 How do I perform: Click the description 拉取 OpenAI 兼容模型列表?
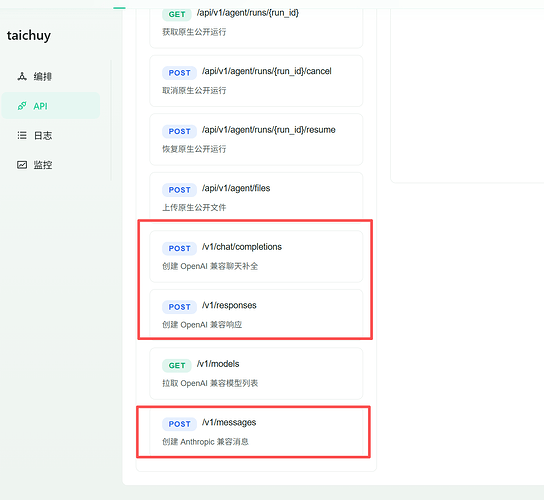(x=210, y=383)
